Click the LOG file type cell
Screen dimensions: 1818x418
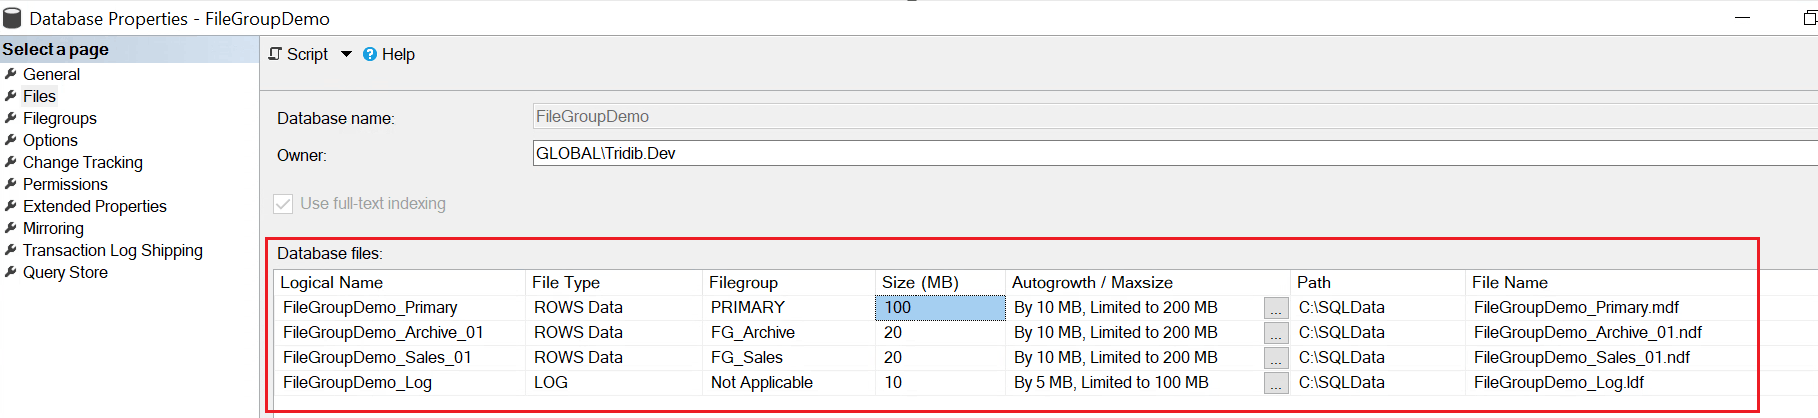614,382
